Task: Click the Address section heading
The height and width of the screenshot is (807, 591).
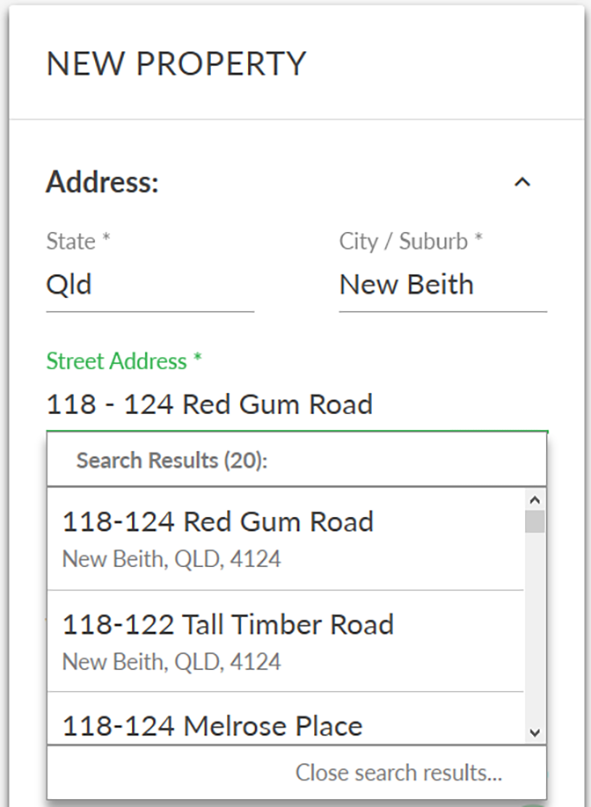Action: pyautogui.click(x=102, y=182)
